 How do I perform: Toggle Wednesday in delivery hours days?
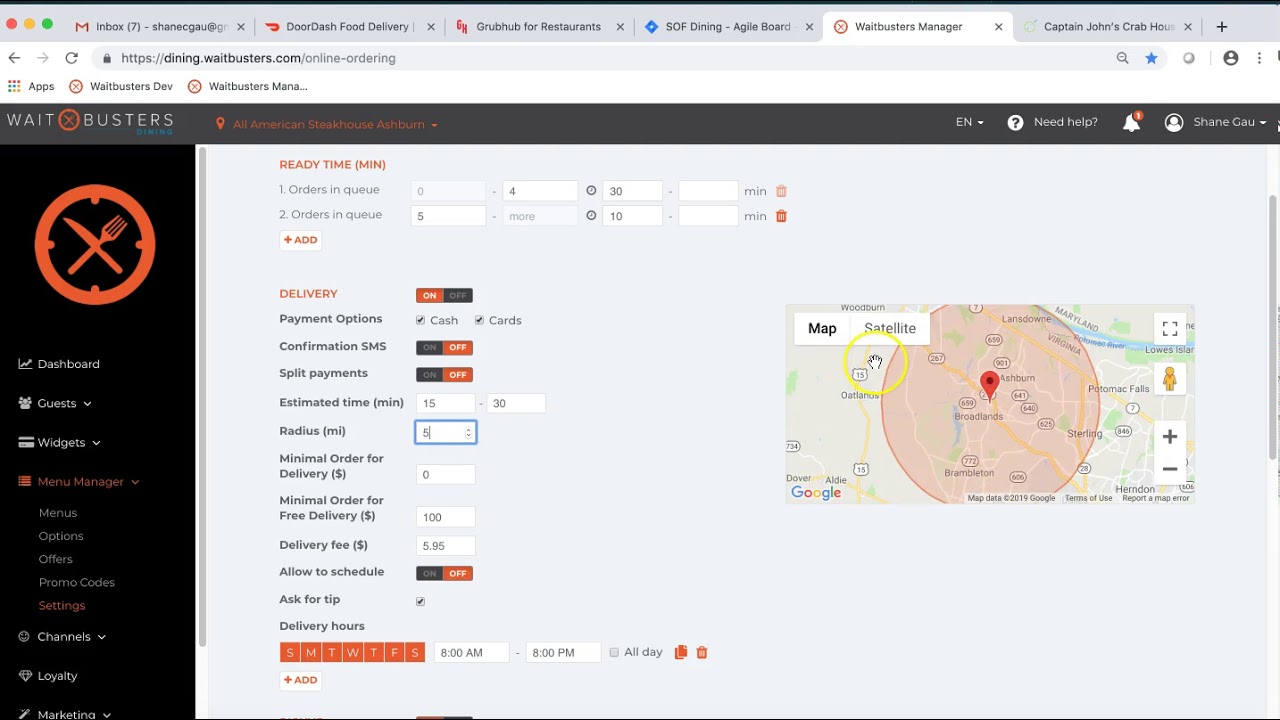(x=352, y=652)
